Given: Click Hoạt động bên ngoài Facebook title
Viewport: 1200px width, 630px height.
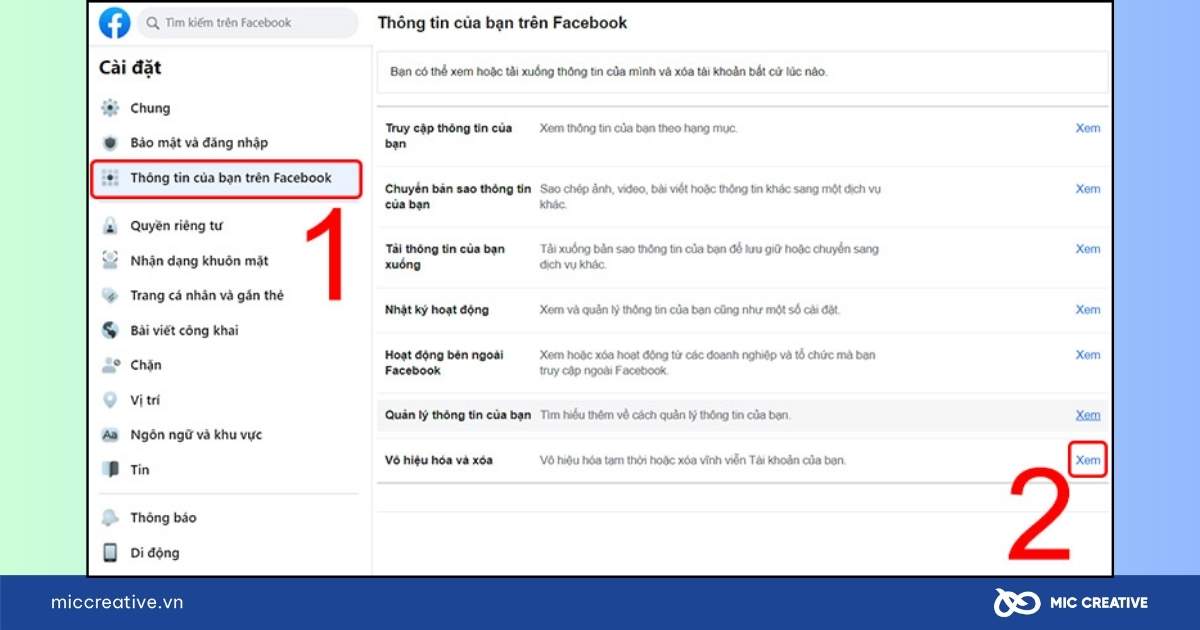Looking at the screenshot, I should point(444,363).
